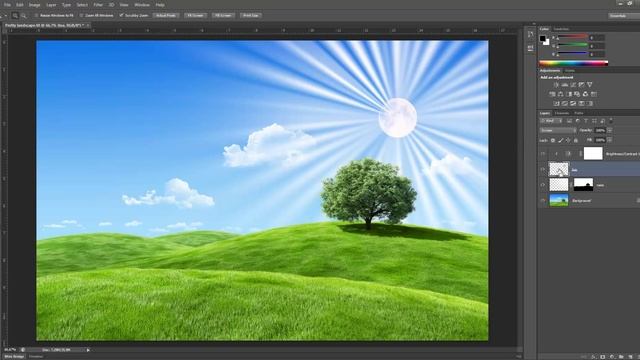Add a Threshold adjustment

tap(573, 103)
